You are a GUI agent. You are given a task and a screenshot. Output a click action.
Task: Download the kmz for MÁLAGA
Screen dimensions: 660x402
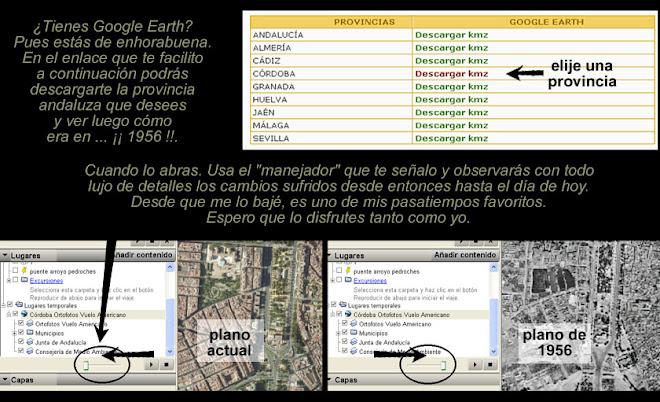(452, 125)
